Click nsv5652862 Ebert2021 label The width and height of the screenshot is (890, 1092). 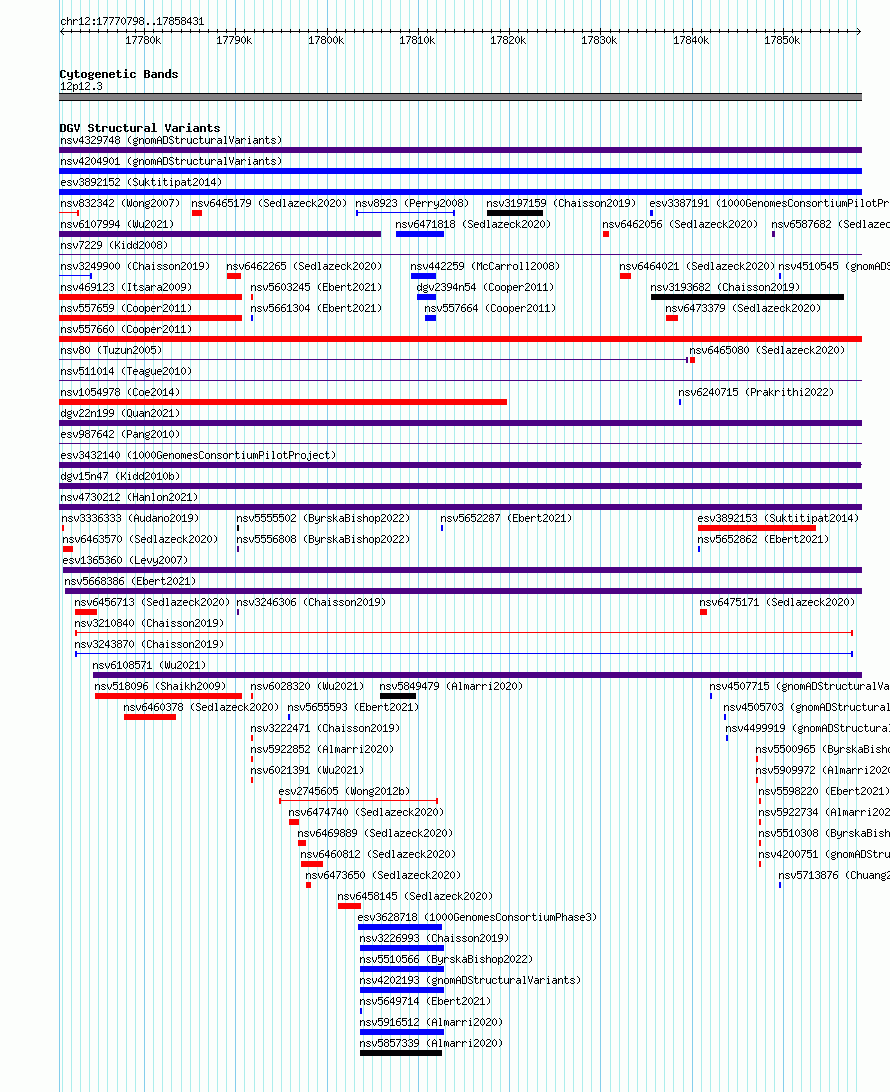763,538
